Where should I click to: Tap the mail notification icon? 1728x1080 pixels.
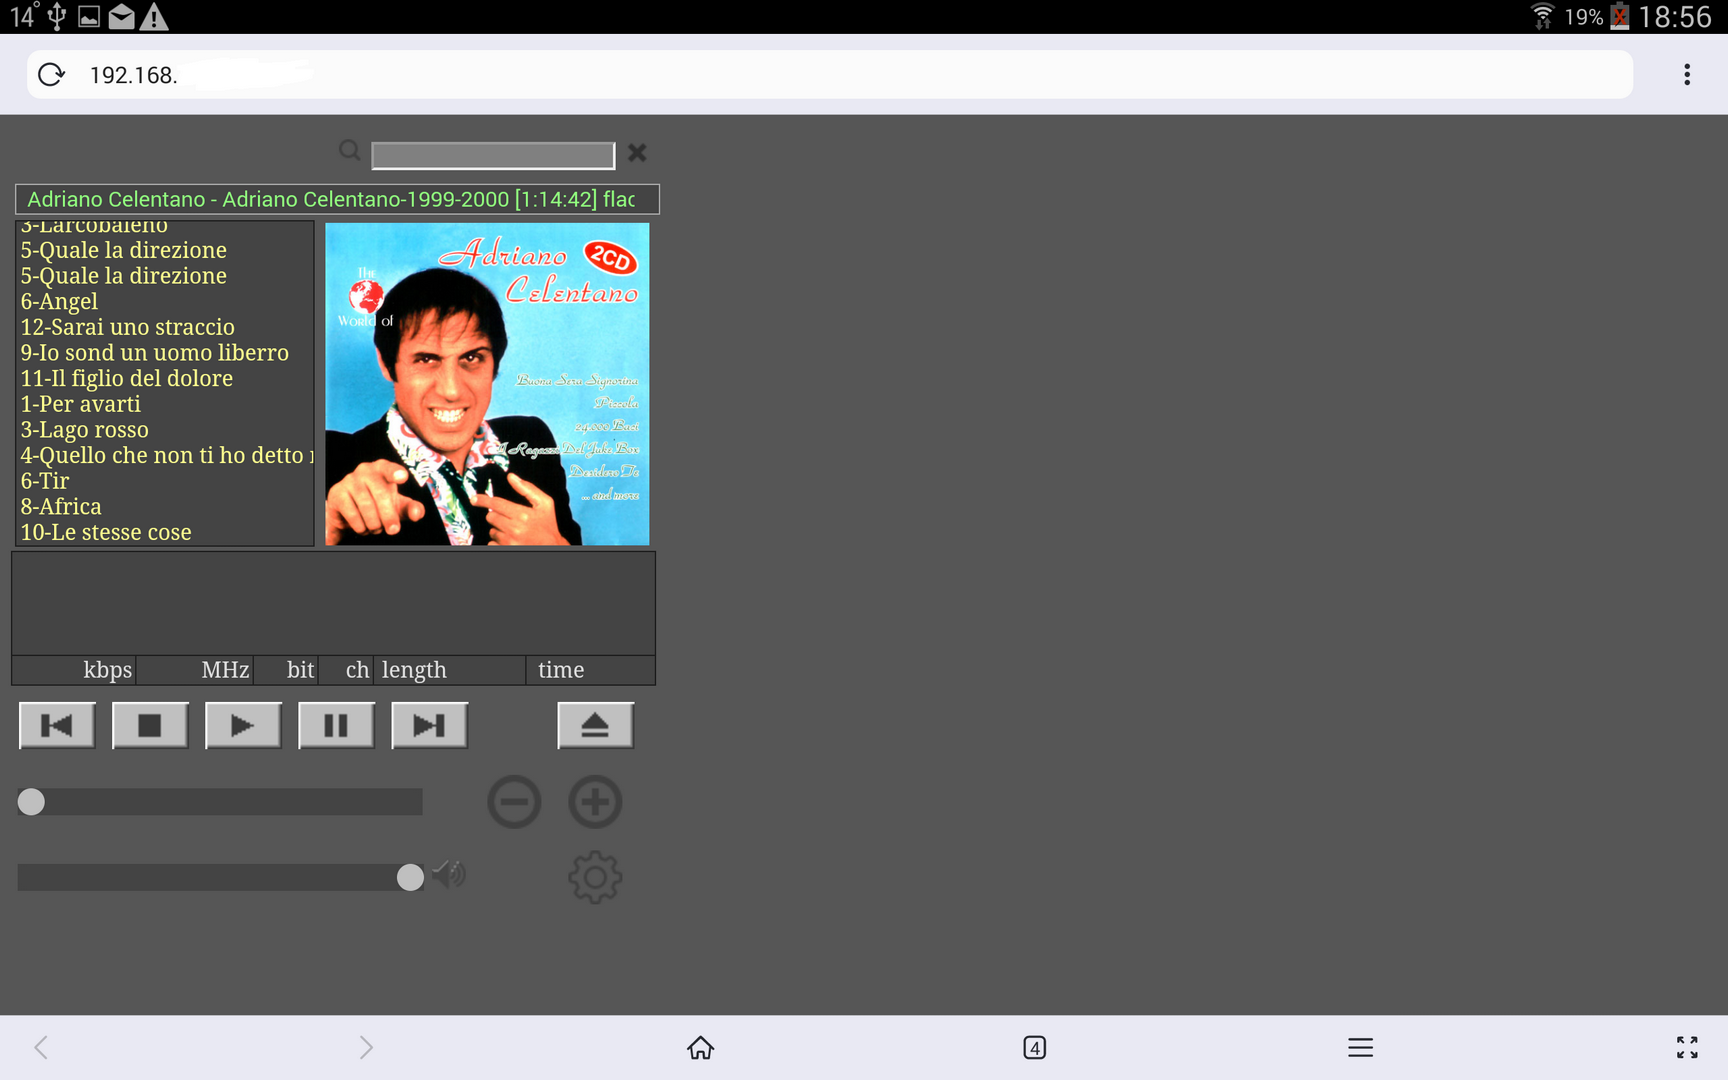121,16
